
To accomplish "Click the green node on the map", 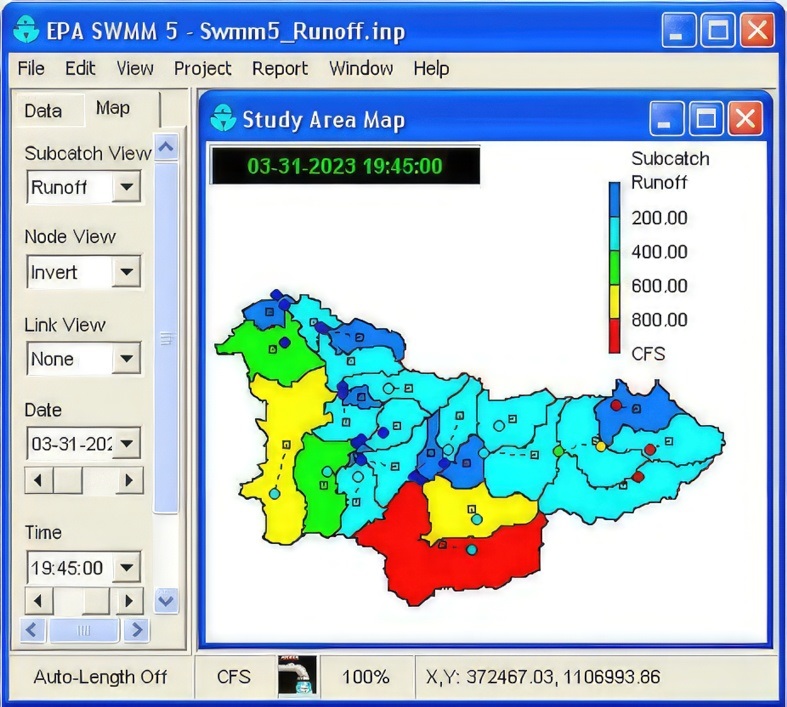I will pos(559,451).
